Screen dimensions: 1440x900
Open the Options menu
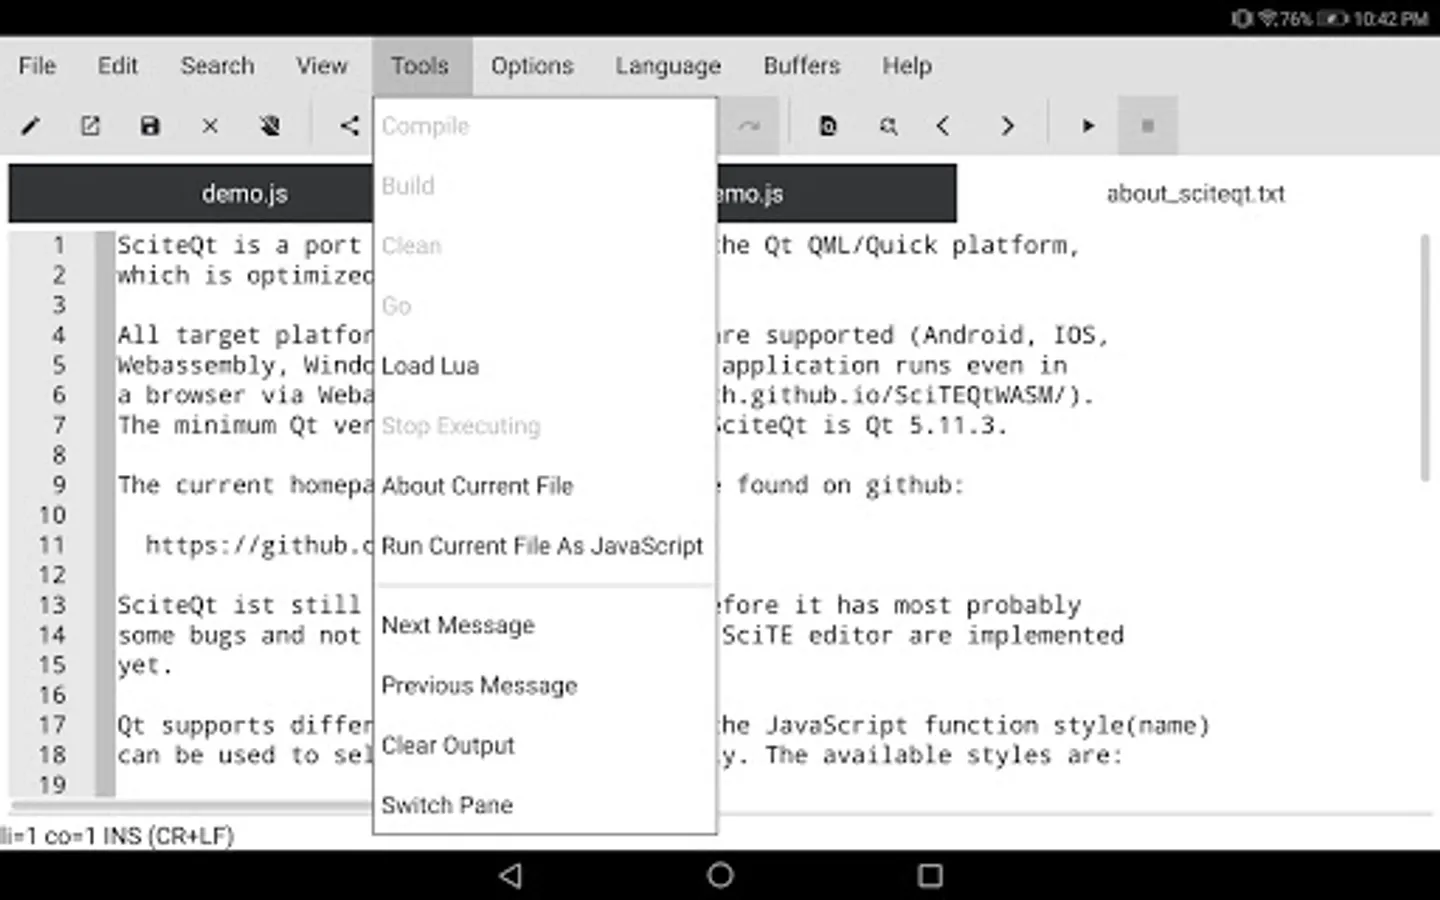click(532, 66)
